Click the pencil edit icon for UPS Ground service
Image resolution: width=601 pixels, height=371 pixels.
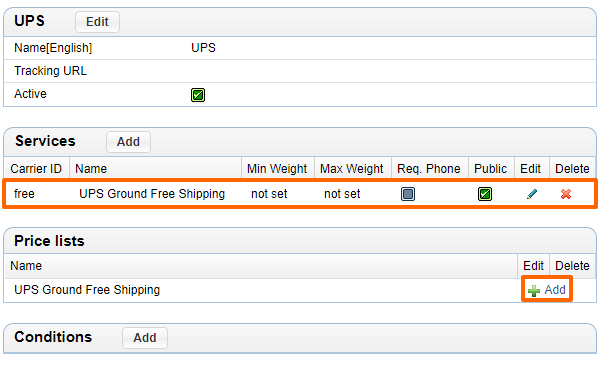coord(532,194)
